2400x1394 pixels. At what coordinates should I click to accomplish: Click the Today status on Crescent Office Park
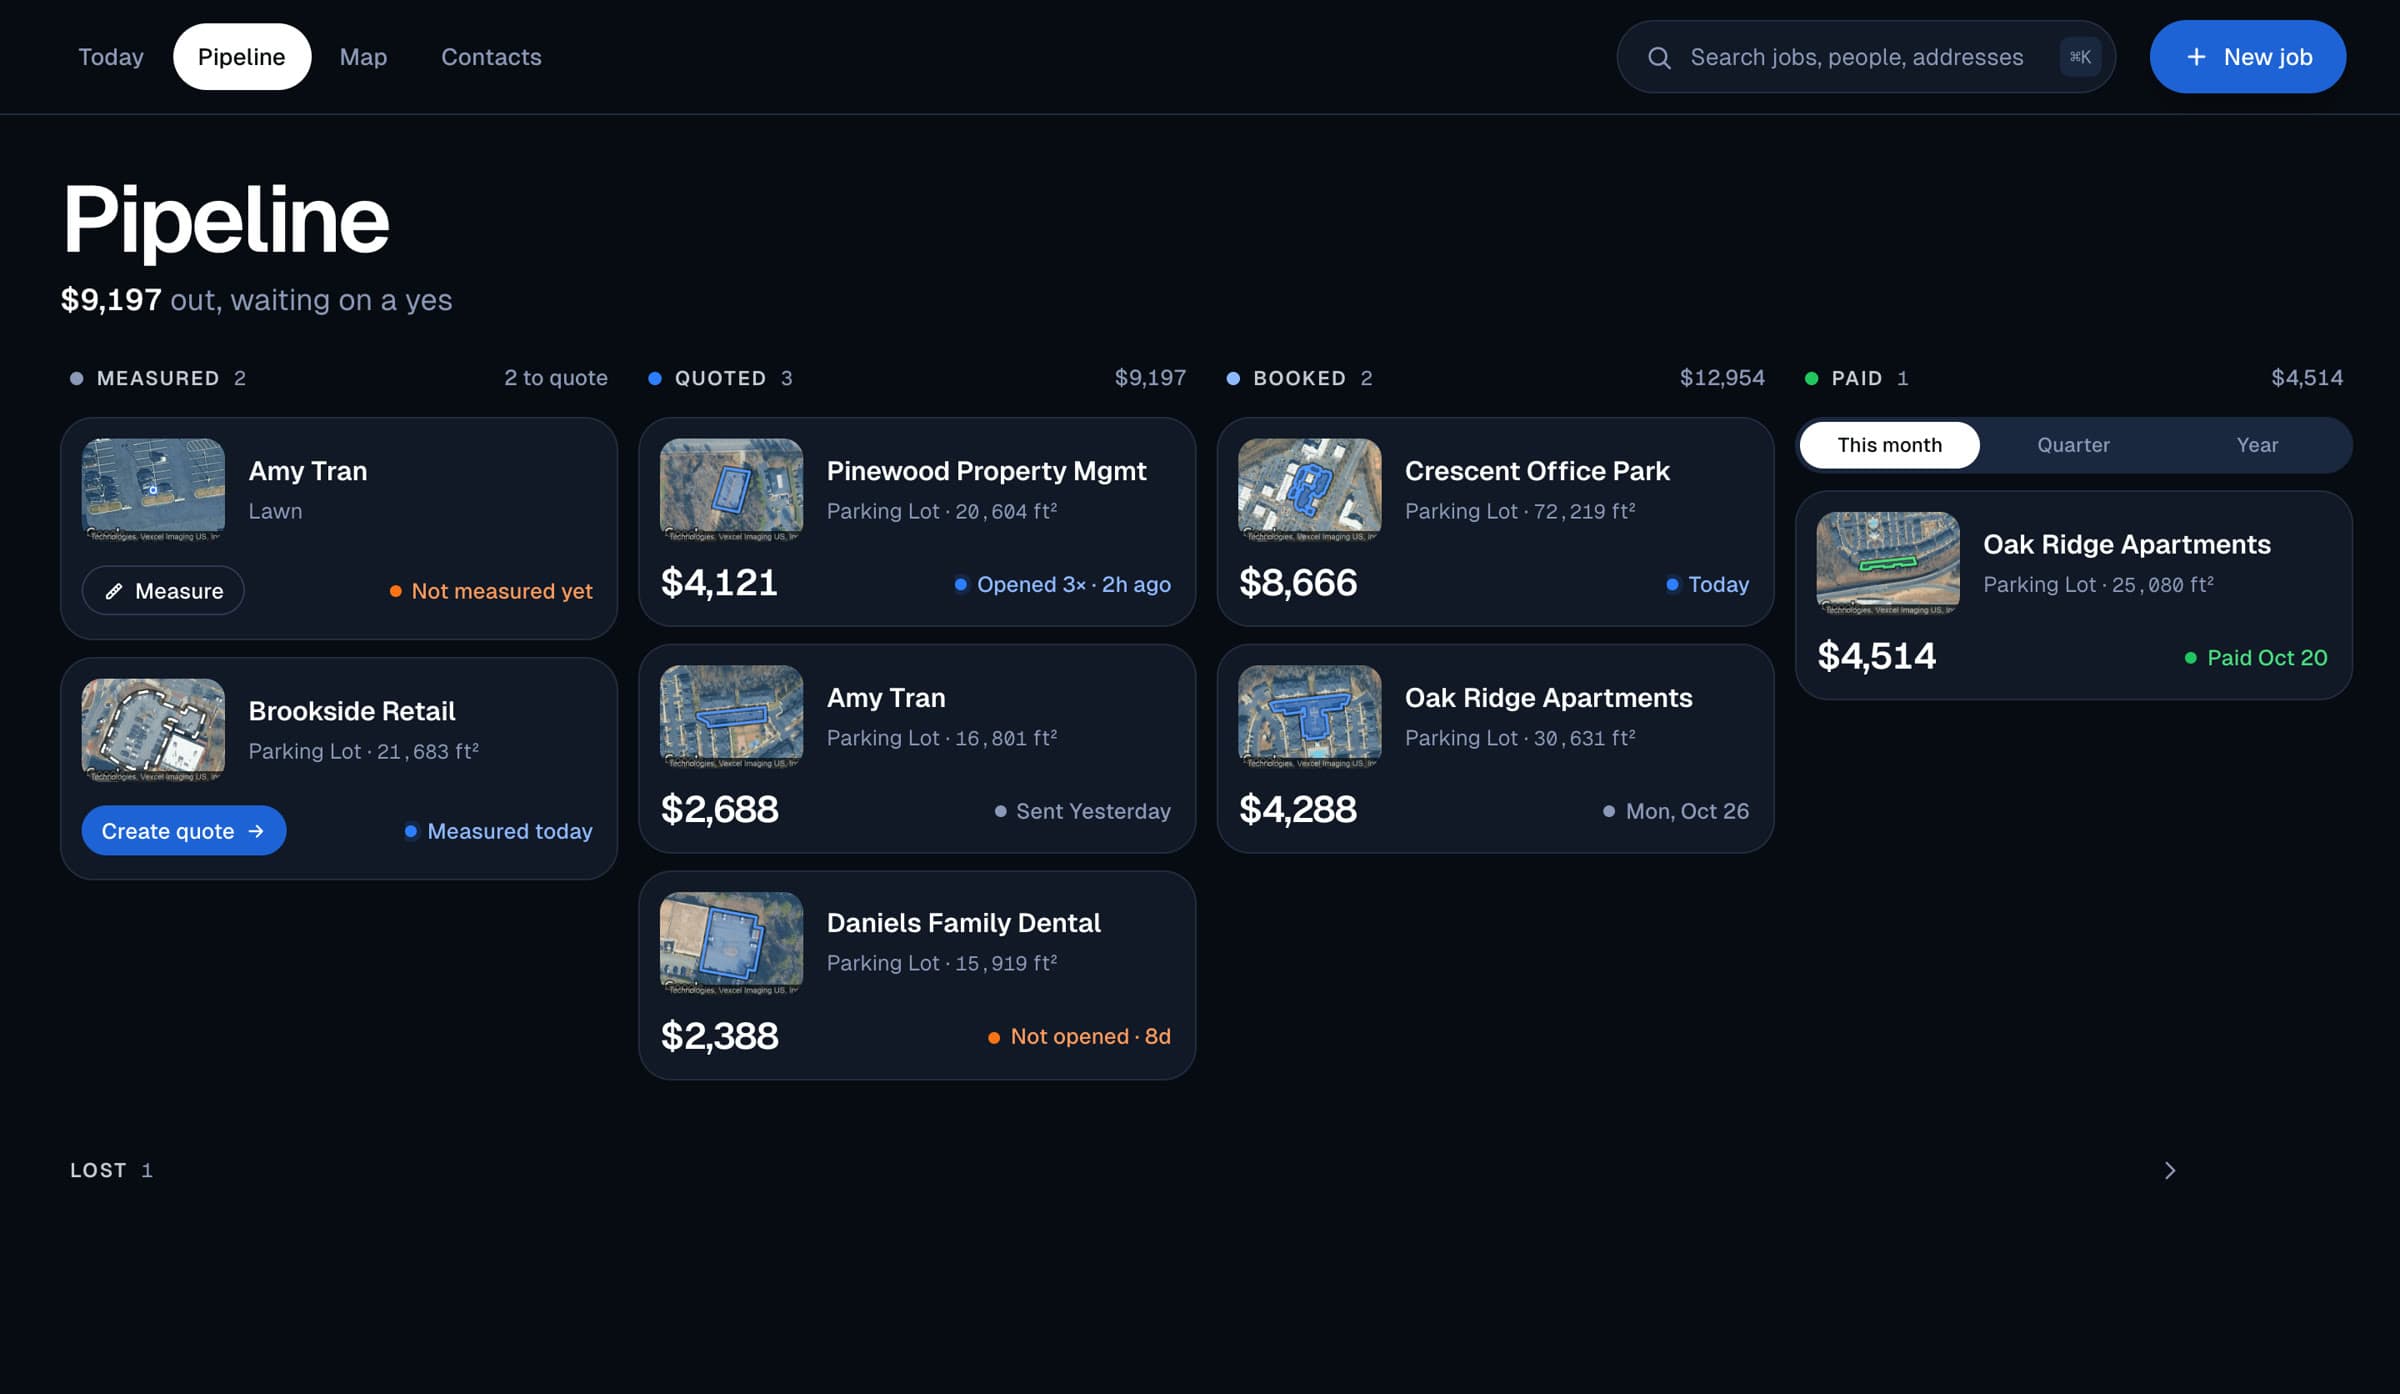[1707, 585]
